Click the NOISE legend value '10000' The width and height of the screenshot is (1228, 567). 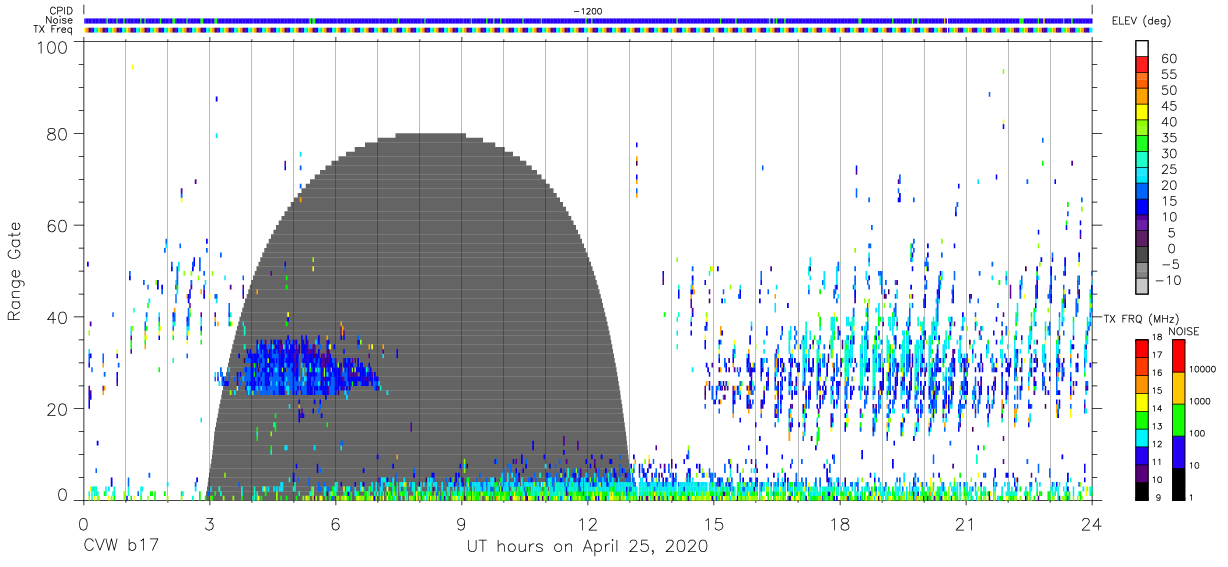click(1205, 371)
